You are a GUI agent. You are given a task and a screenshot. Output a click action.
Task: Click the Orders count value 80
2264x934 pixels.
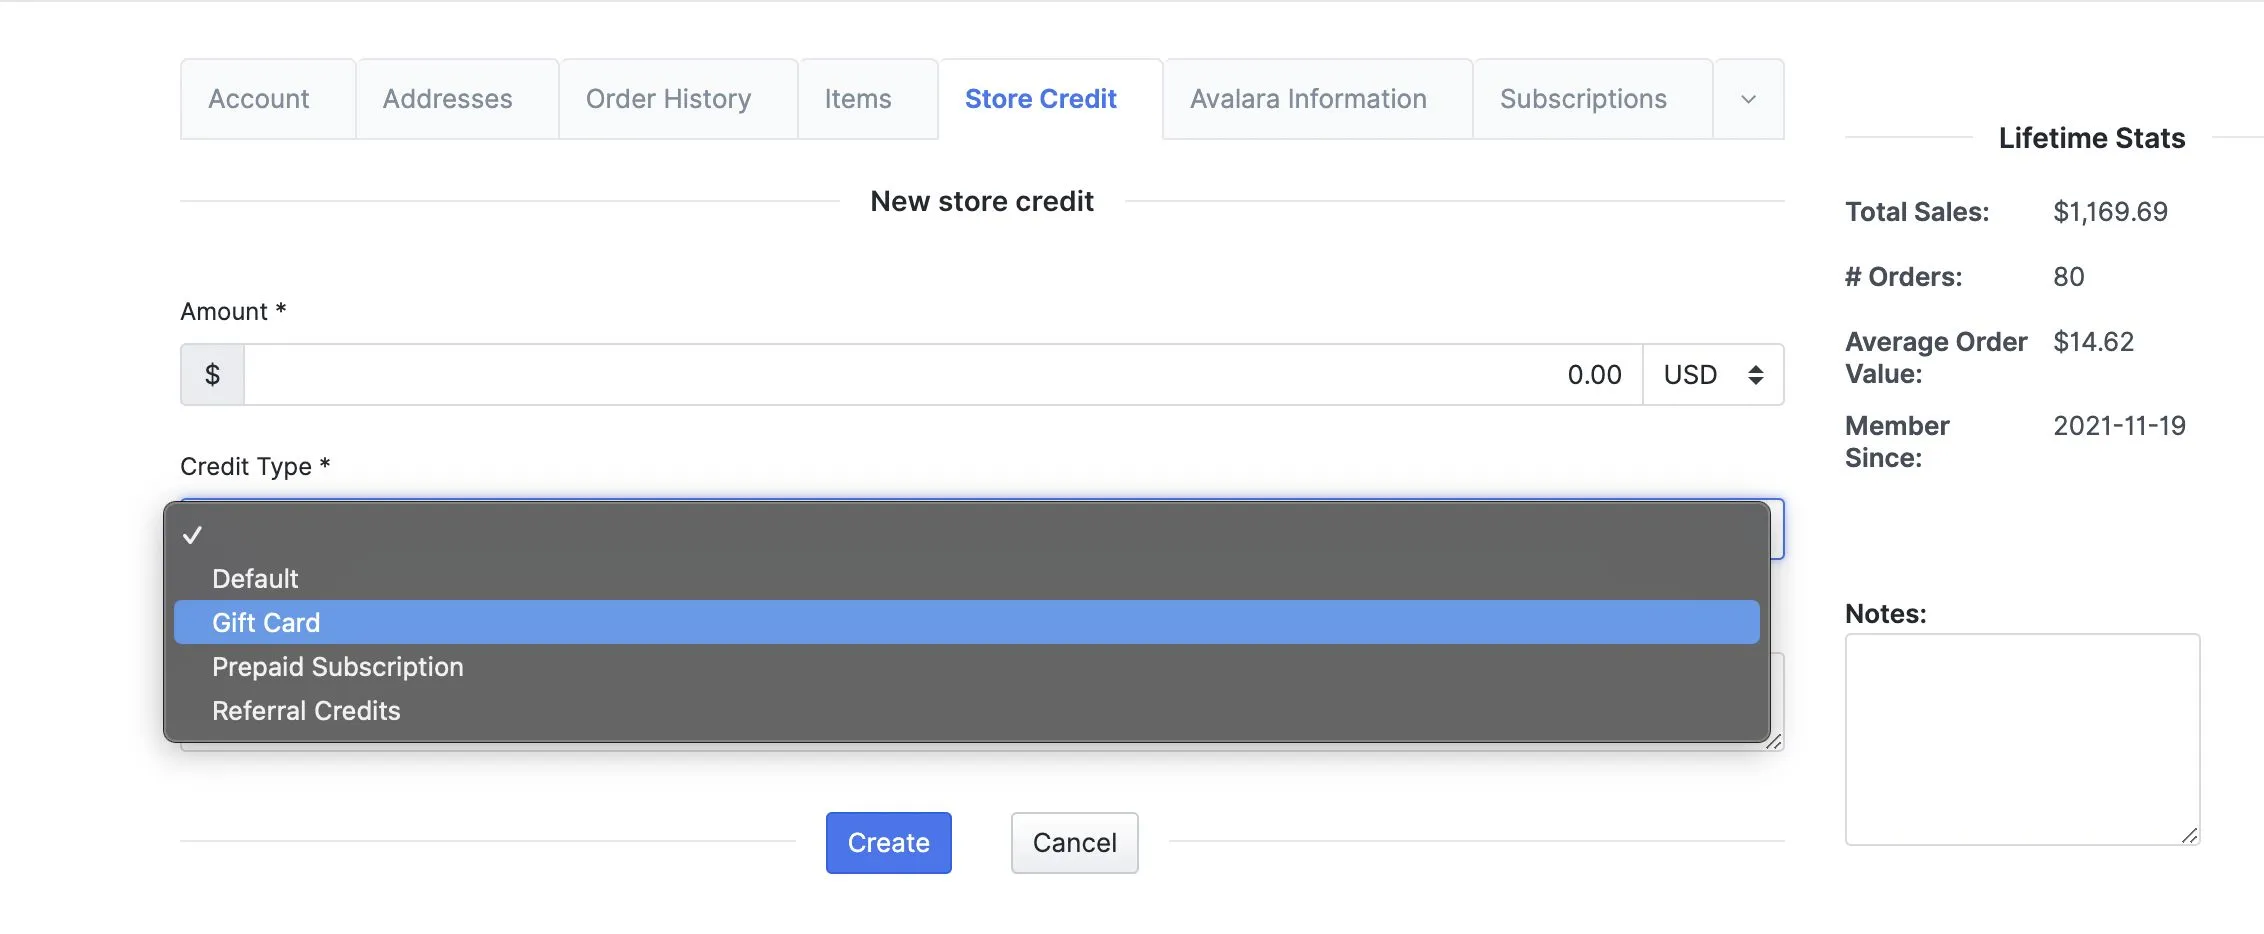click(x=2069, y=277)
